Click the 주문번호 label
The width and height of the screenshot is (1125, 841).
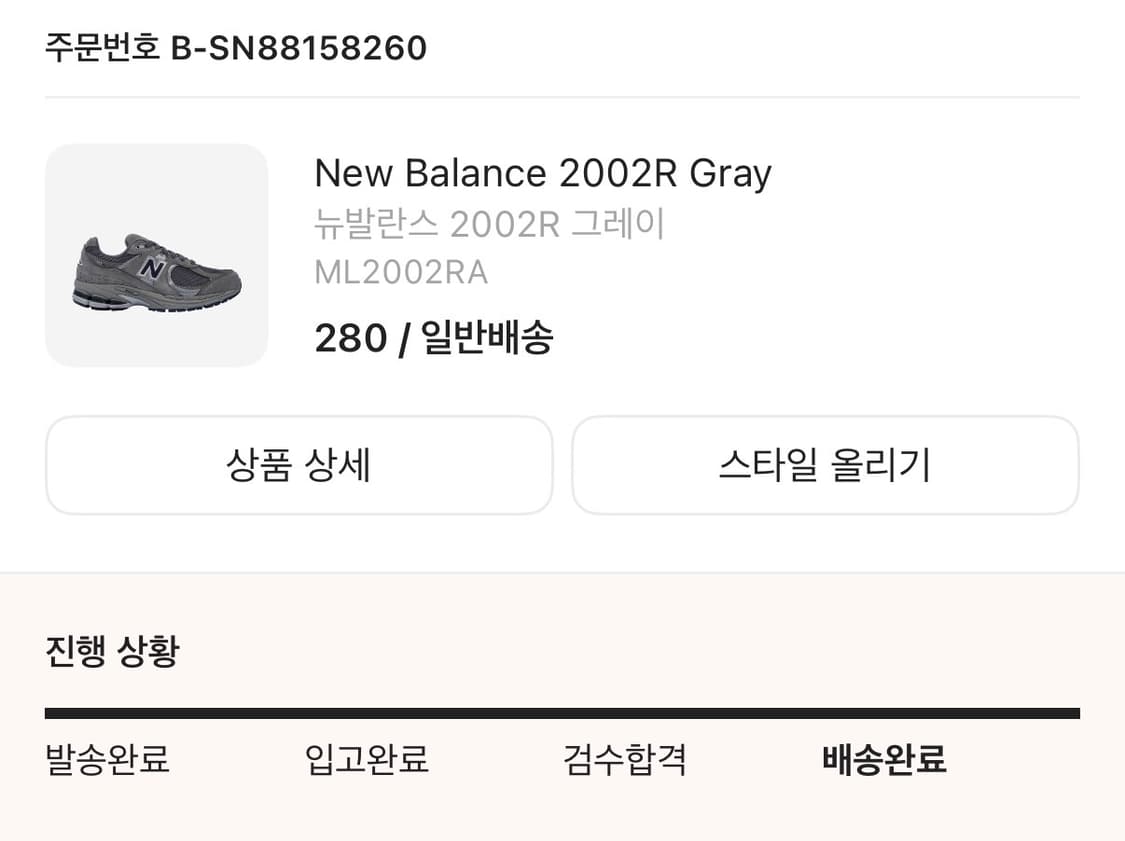pyautogui.click(x=102, y=47)
